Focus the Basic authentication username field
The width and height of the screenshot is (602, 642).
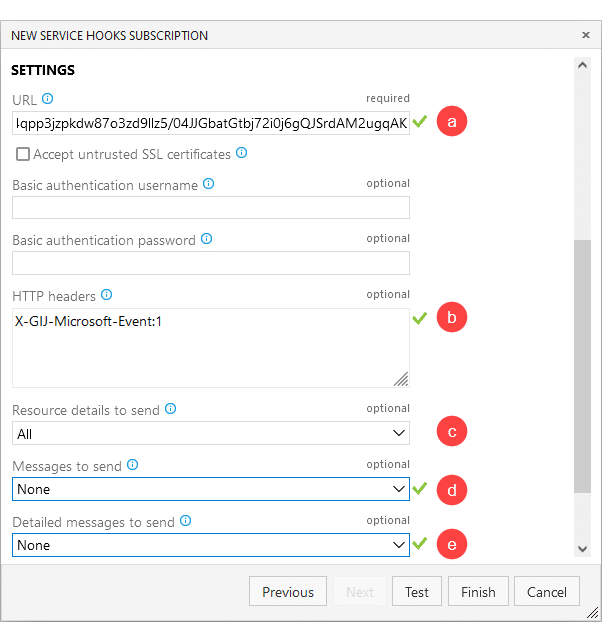tap(211, 207)
